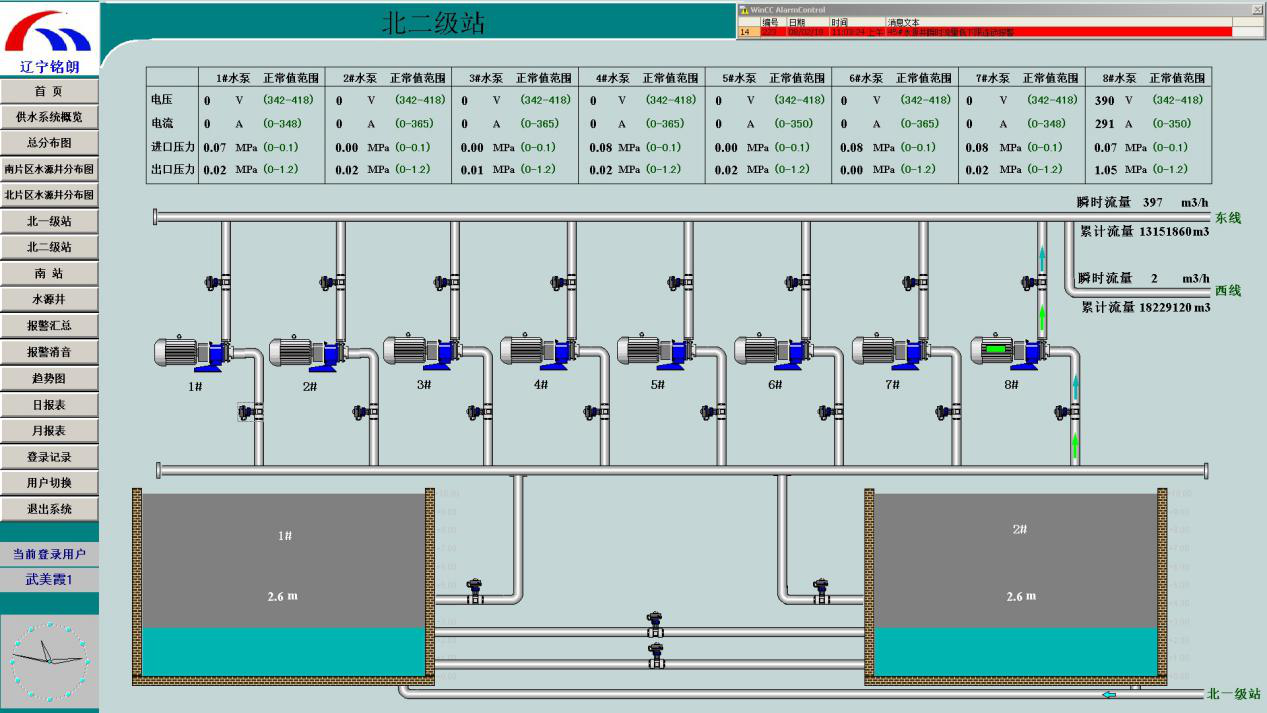Click the 2# tank water level display
This screenshot has height=713, width=1267.
pos(1020,596)
